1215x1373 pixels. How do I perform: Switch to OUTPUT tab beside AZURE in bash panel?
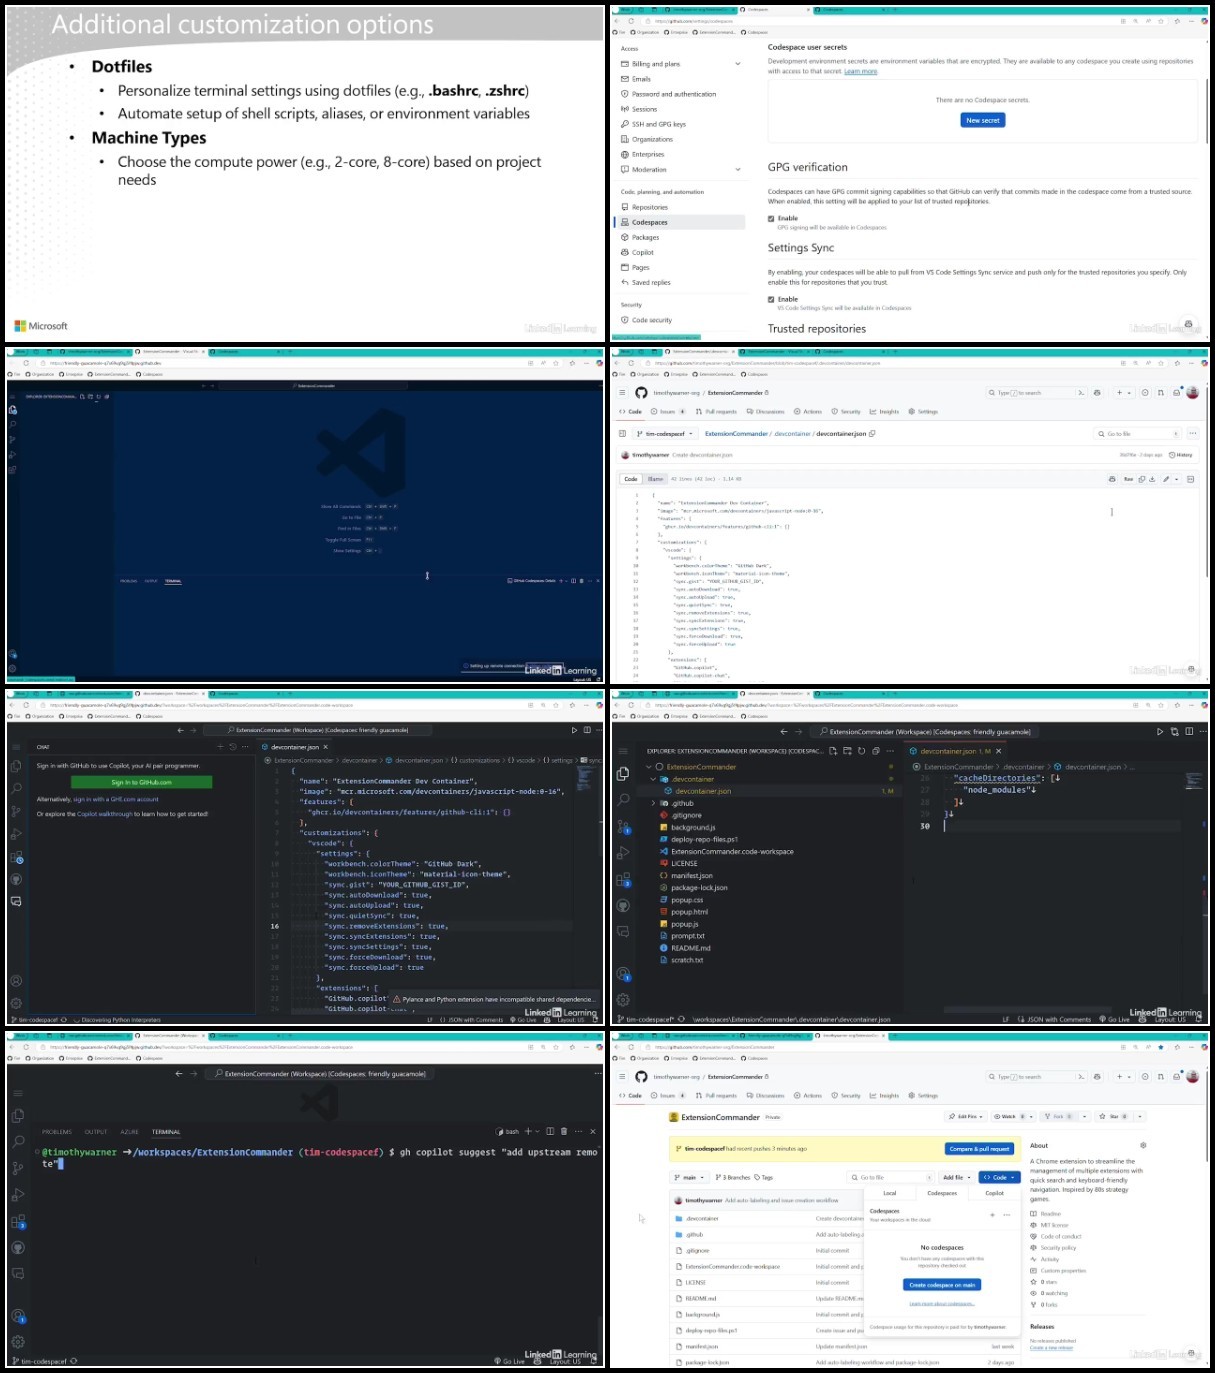tap(96, 1132)
